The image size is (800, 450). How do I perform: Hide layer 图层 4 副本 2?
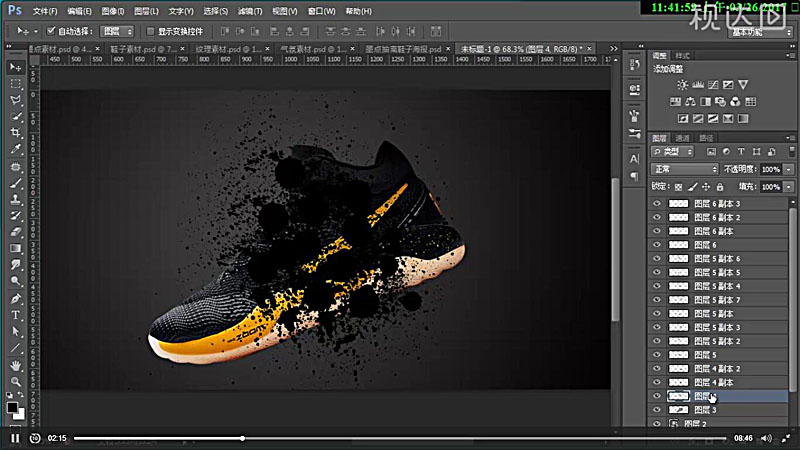click(x=657, y=368)
